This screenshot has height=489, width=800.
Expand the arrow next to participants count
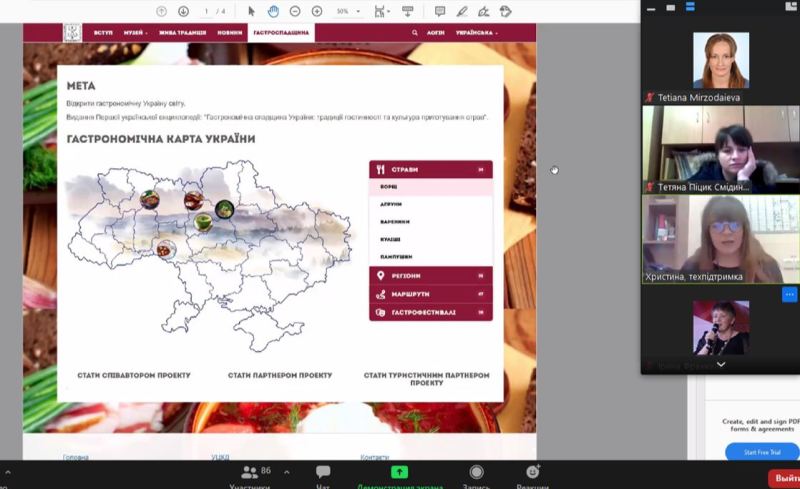(287, 472)
